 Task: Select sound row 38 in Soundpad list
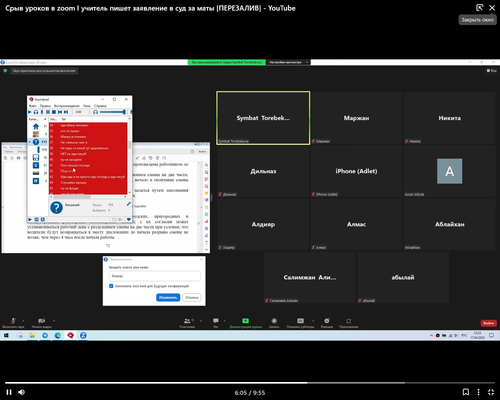coord(88,148)
